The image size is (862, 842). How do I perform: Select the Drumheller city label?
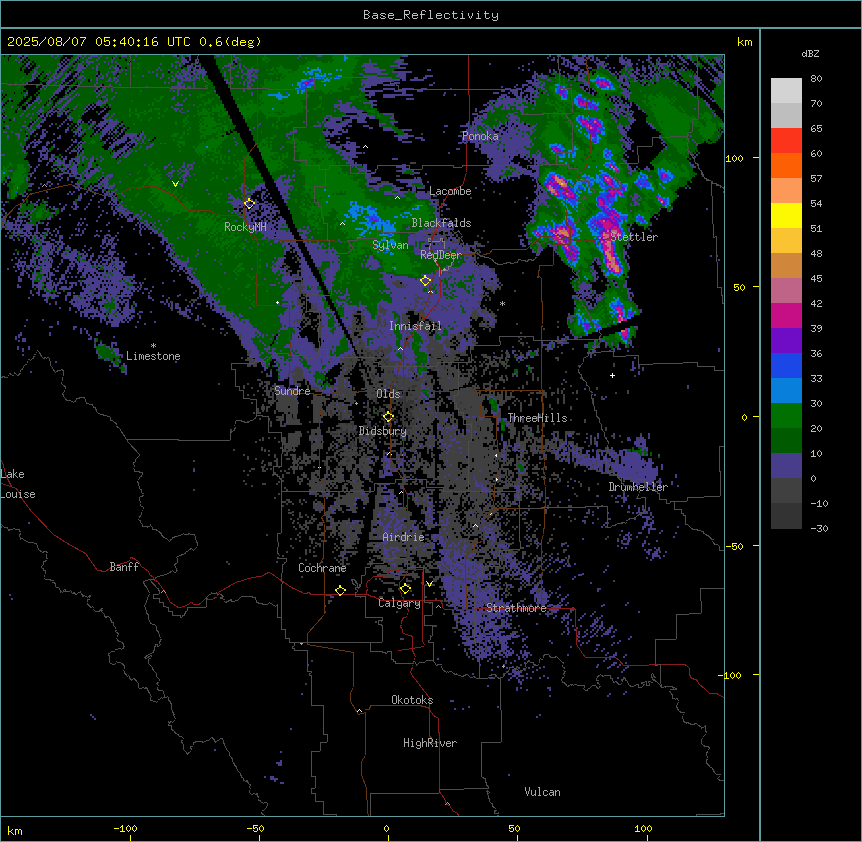(x=638, y=487)
